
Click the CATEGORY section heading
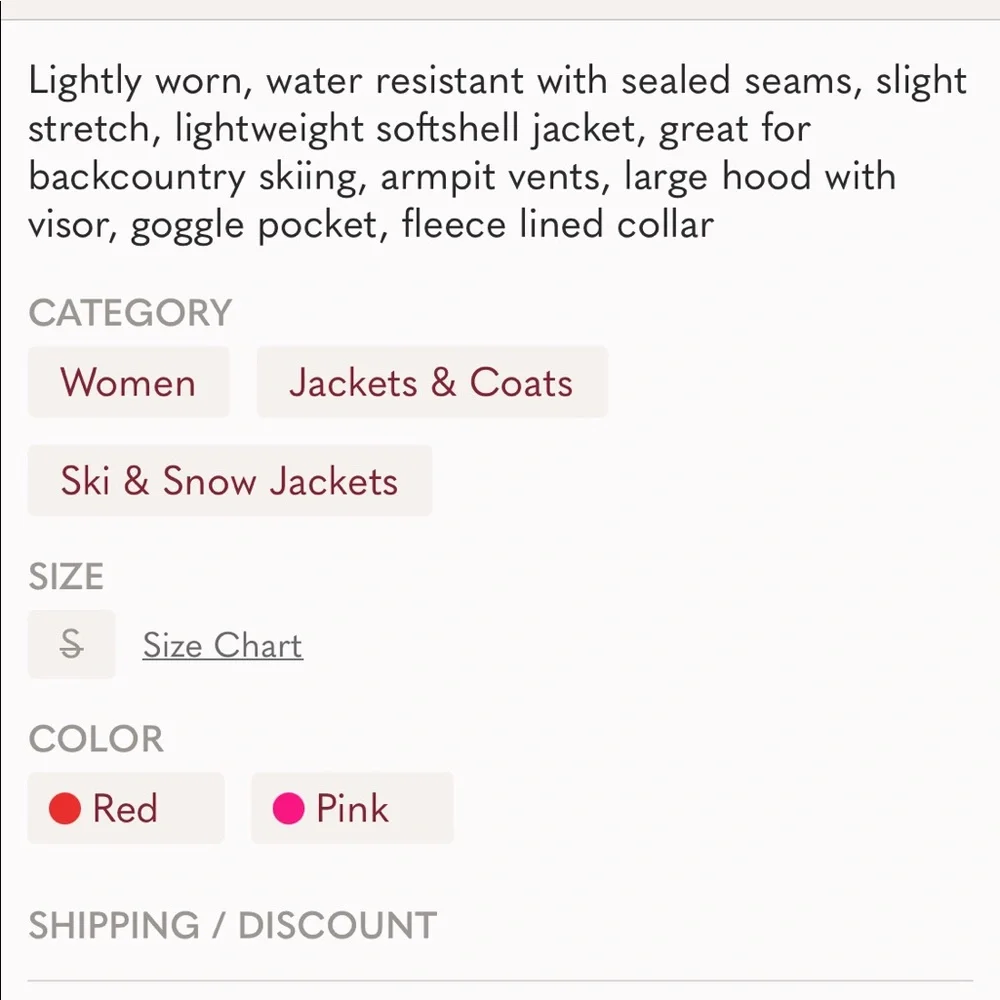(130, 313)
